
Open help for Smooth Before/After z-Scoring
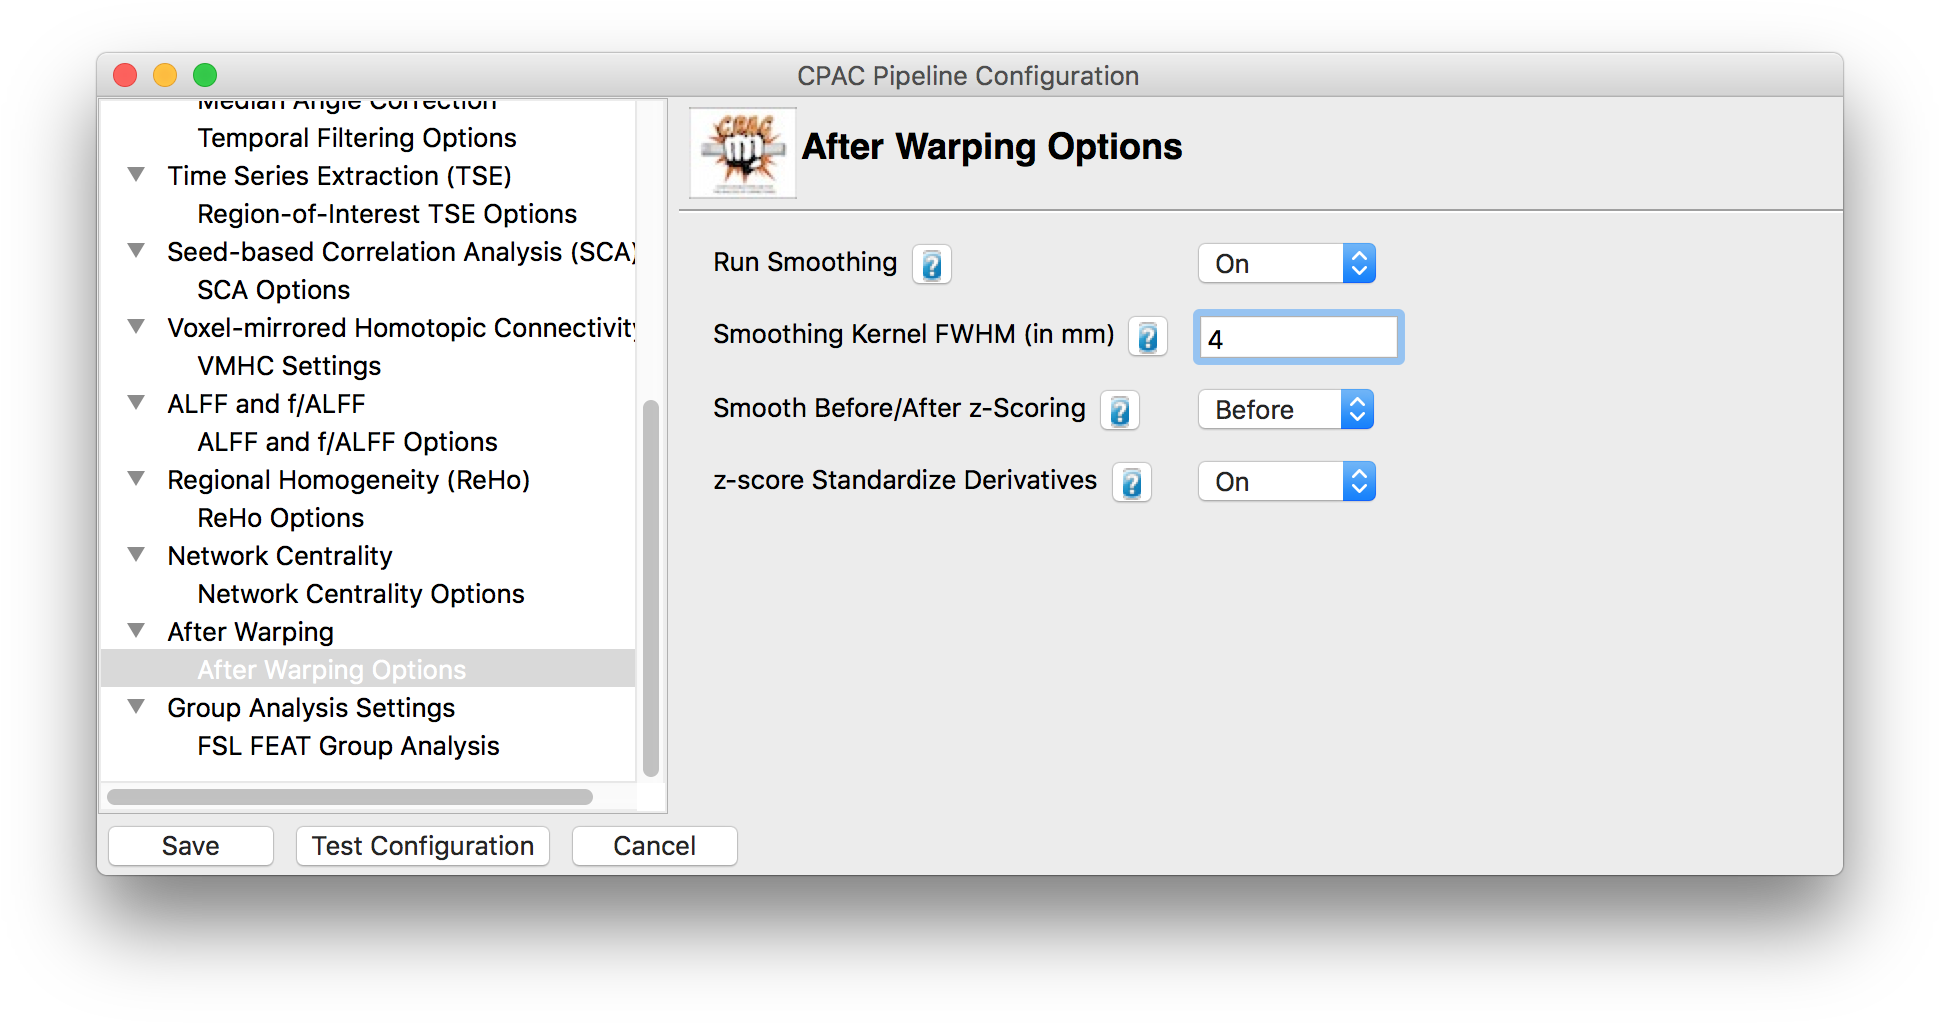click(x=1119, y=409)
